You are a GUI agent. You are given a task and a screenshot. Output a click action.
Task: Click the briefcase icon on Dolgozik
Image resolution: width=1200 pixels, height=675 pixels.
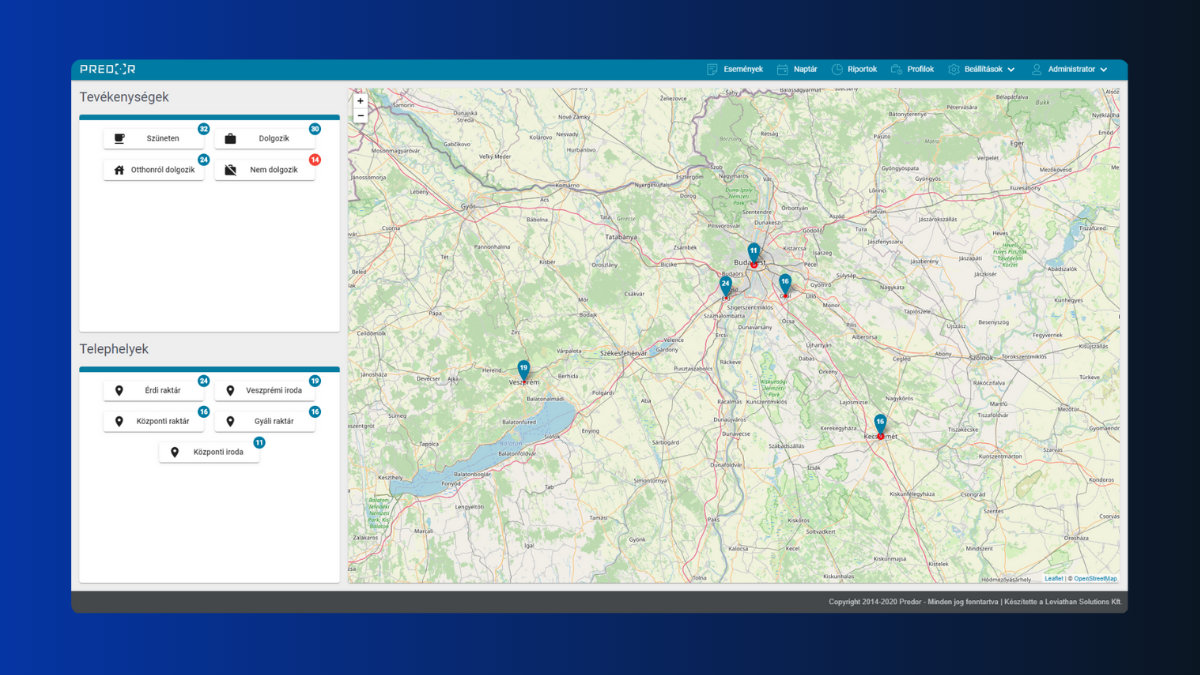click(x=230, y=139)
